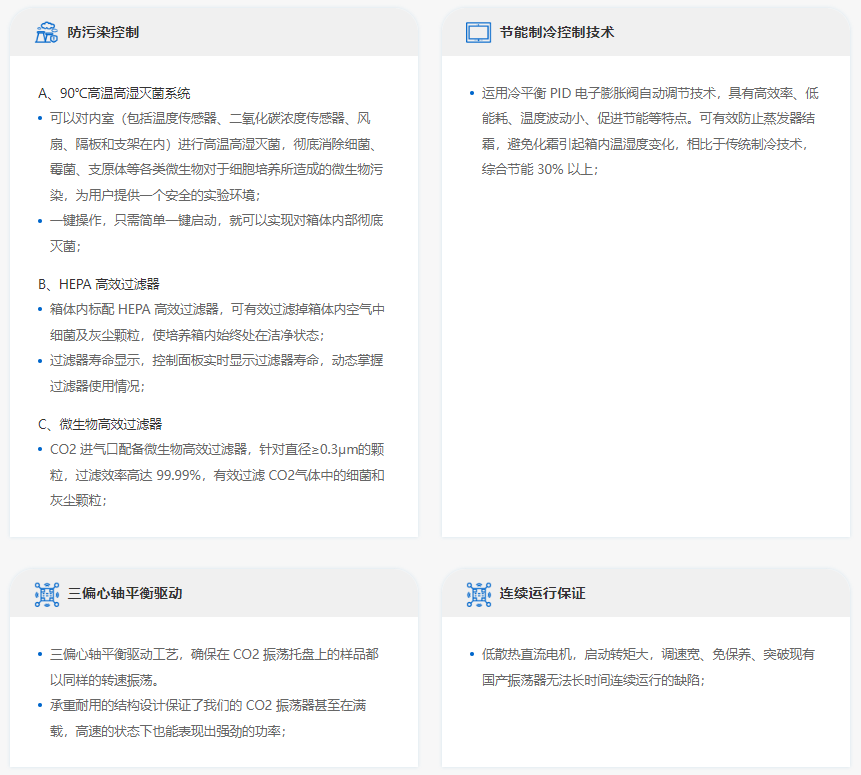Viewport: 861px width, 775px height.
Task: Select the 连续运行保证 heading text
Action: point(542,594)
